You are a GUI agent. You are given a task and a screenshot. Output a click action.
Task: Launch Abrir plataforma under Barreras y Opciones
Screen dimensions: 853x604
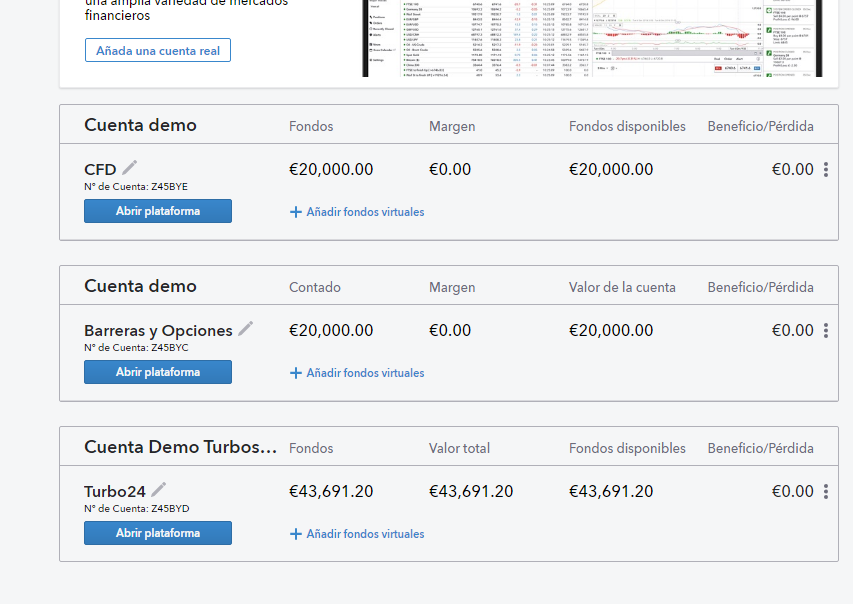point(158,372)
